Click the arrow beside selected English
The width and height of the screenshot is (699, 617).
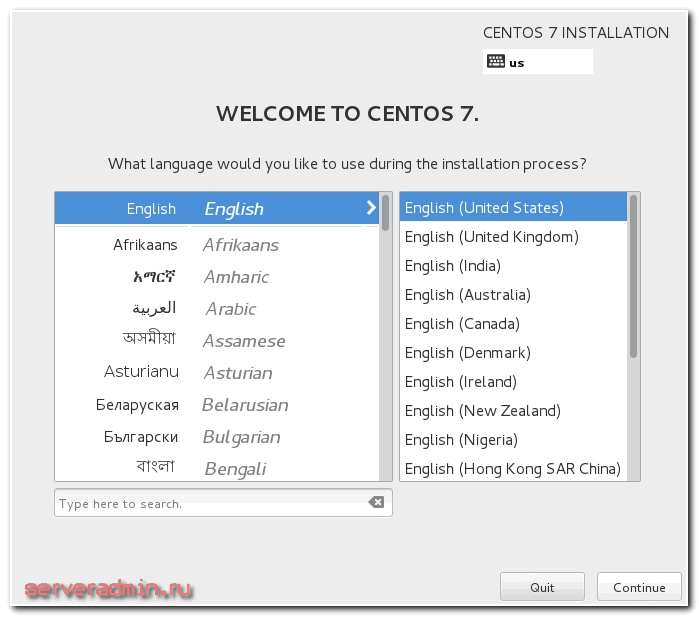pyautogui.click(x=371, y=208)
